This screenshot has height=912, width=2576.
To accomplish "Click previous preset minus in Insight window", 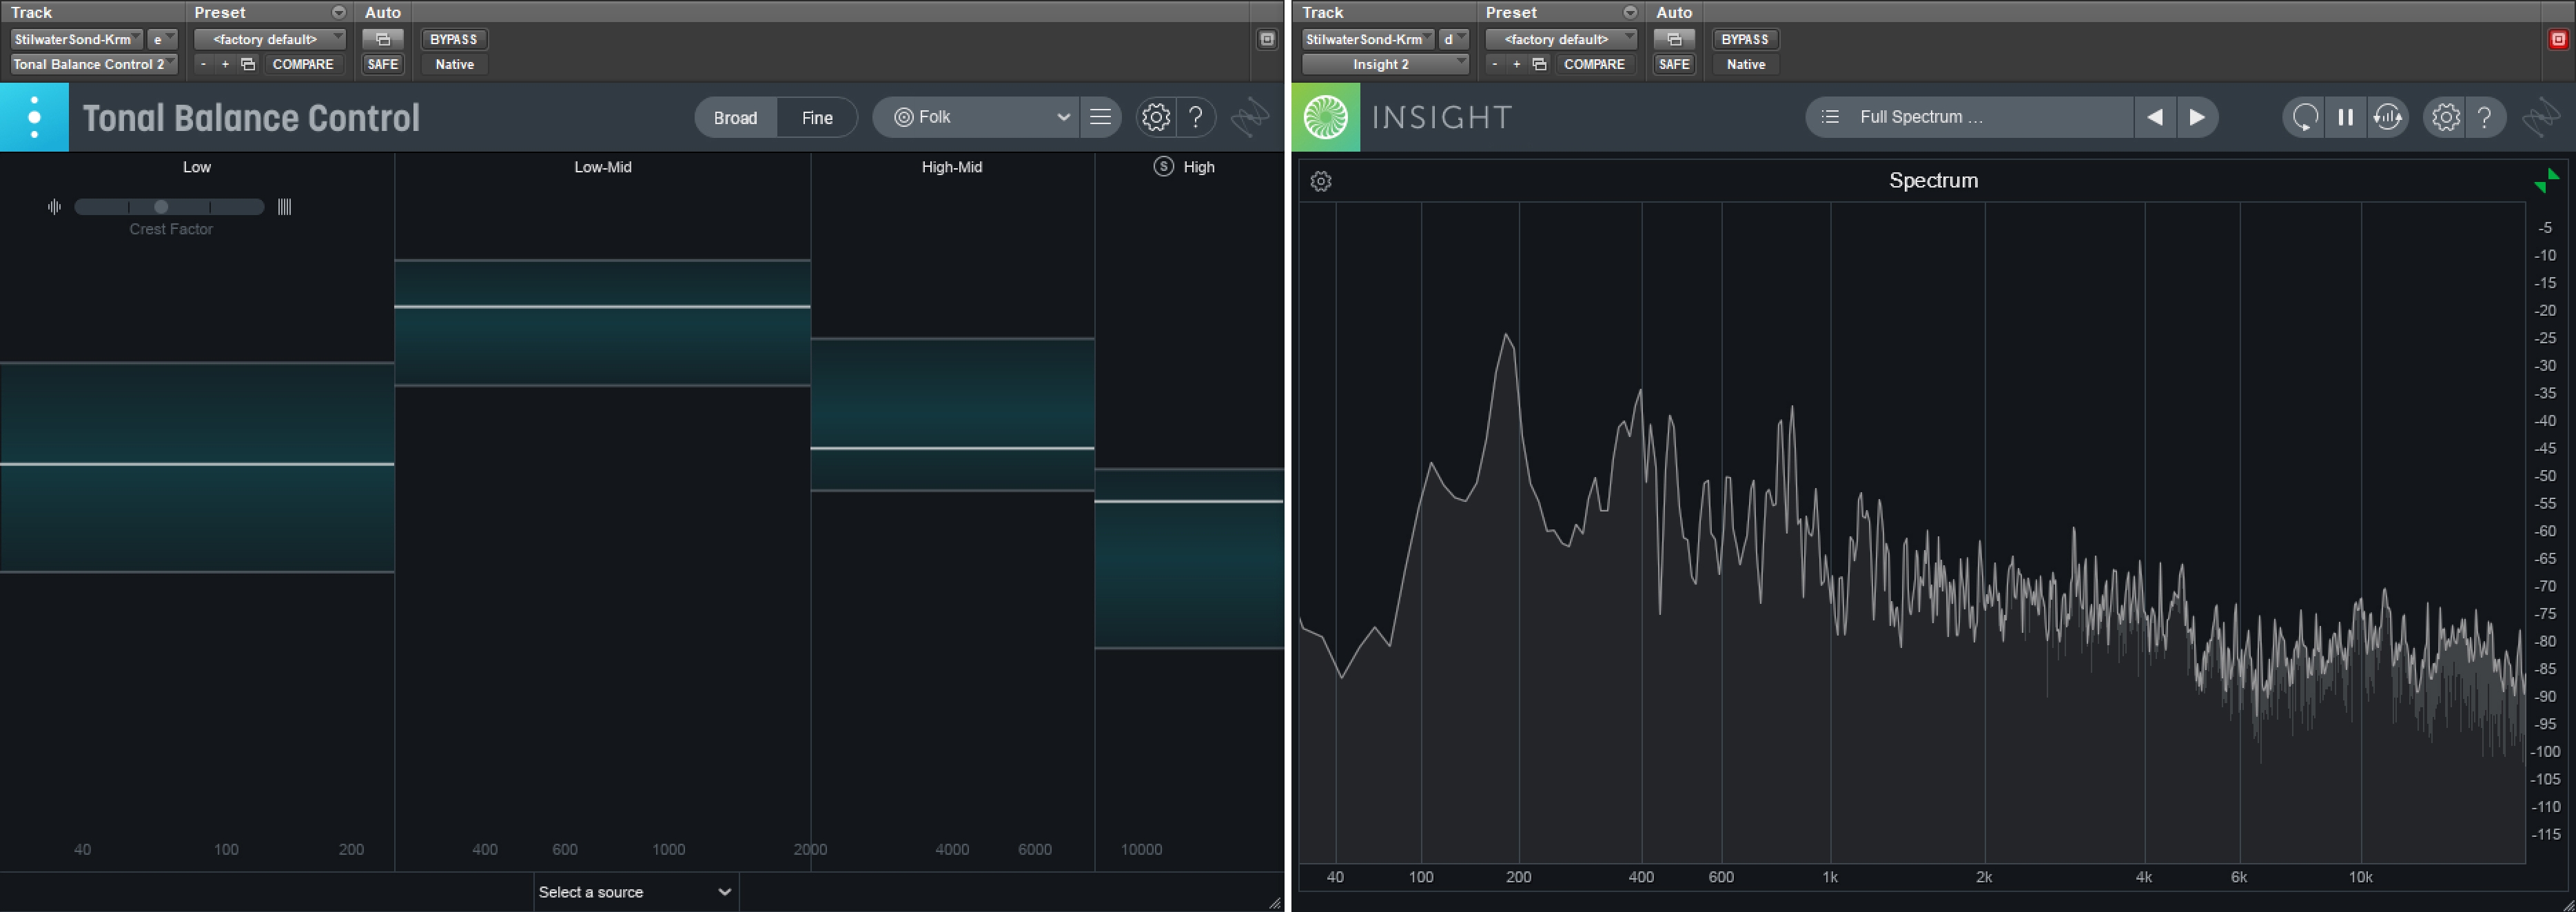I will pyautogui.click(x=1495, y=64).
